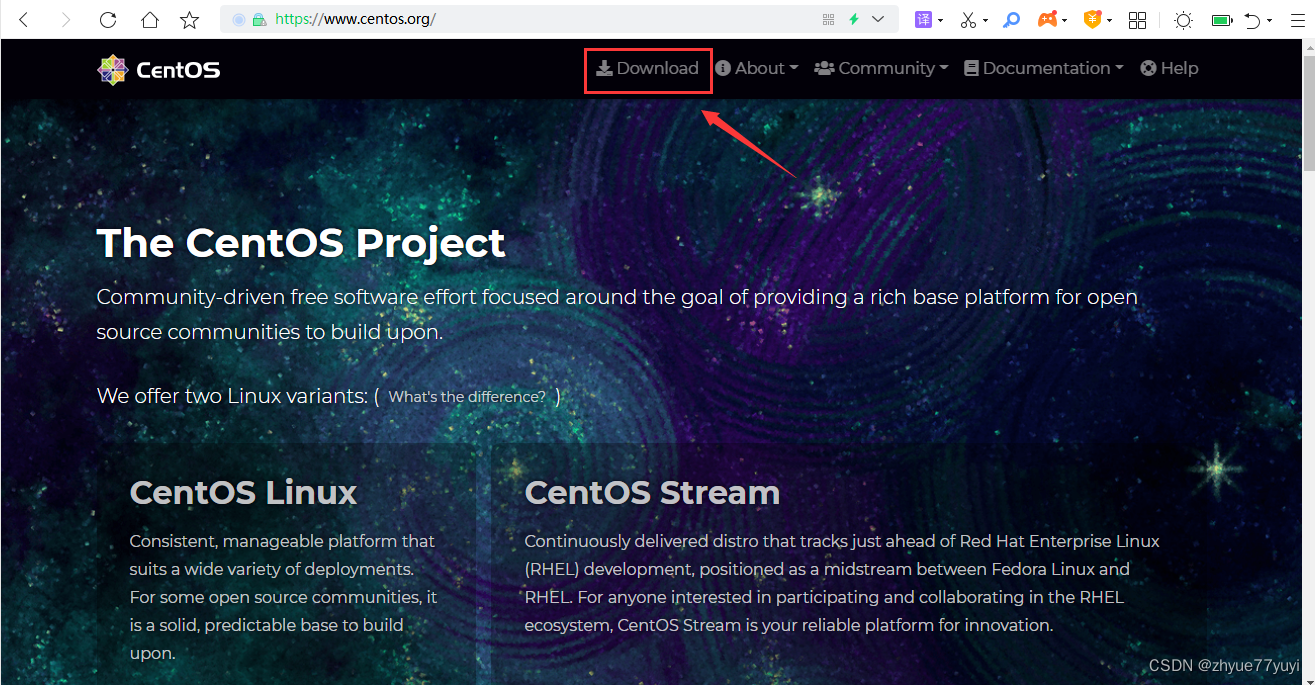Open the QR code icon in address bar

point(828,19)
